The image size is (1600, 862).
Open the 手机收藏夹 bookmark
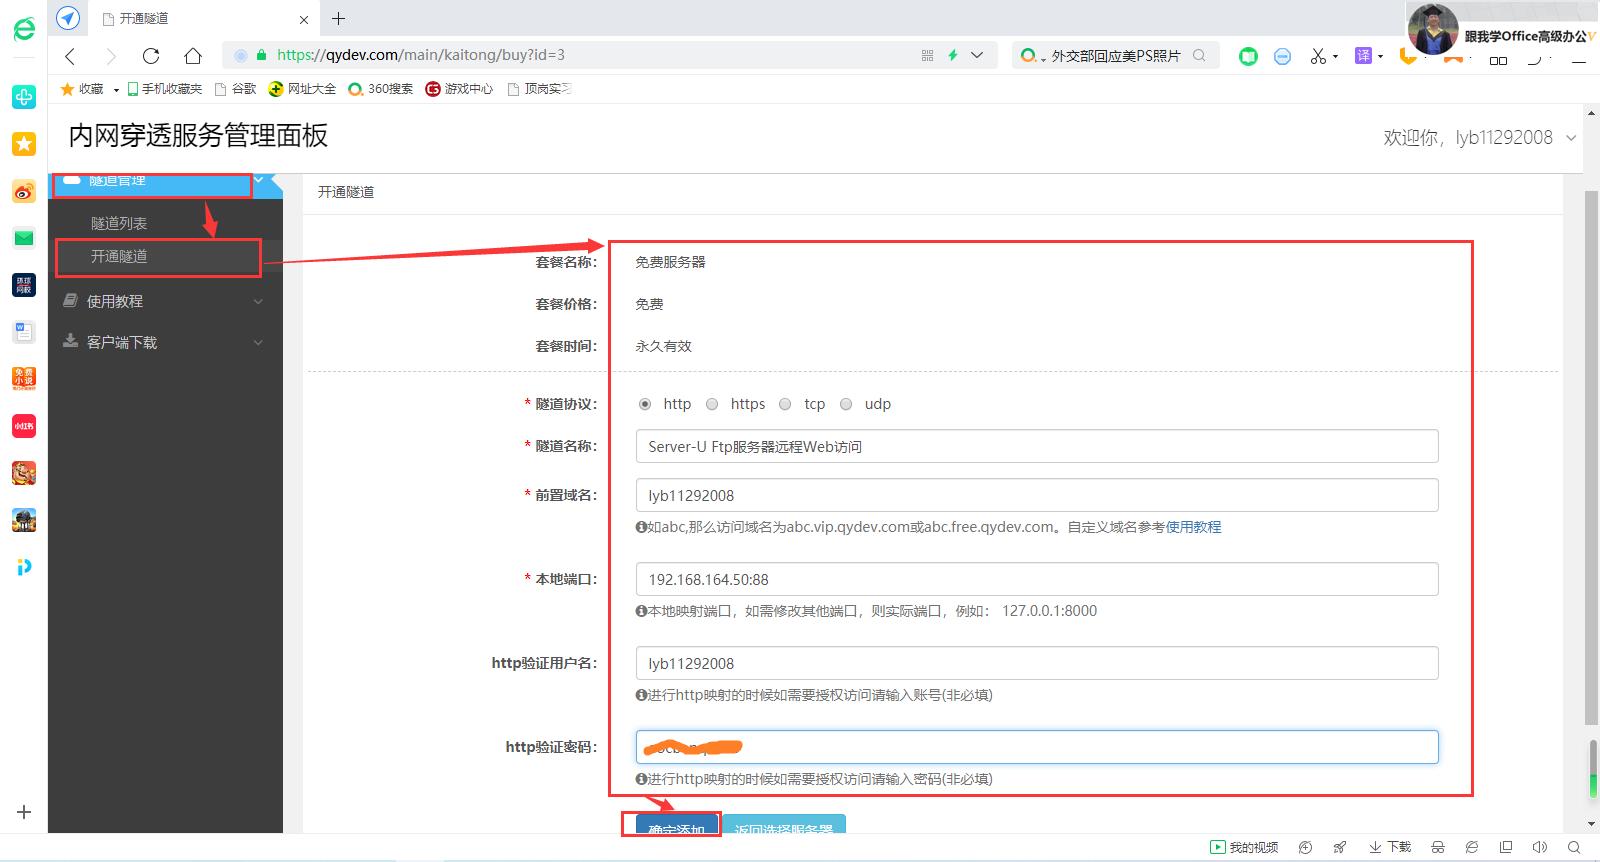(x=165, y=89)
